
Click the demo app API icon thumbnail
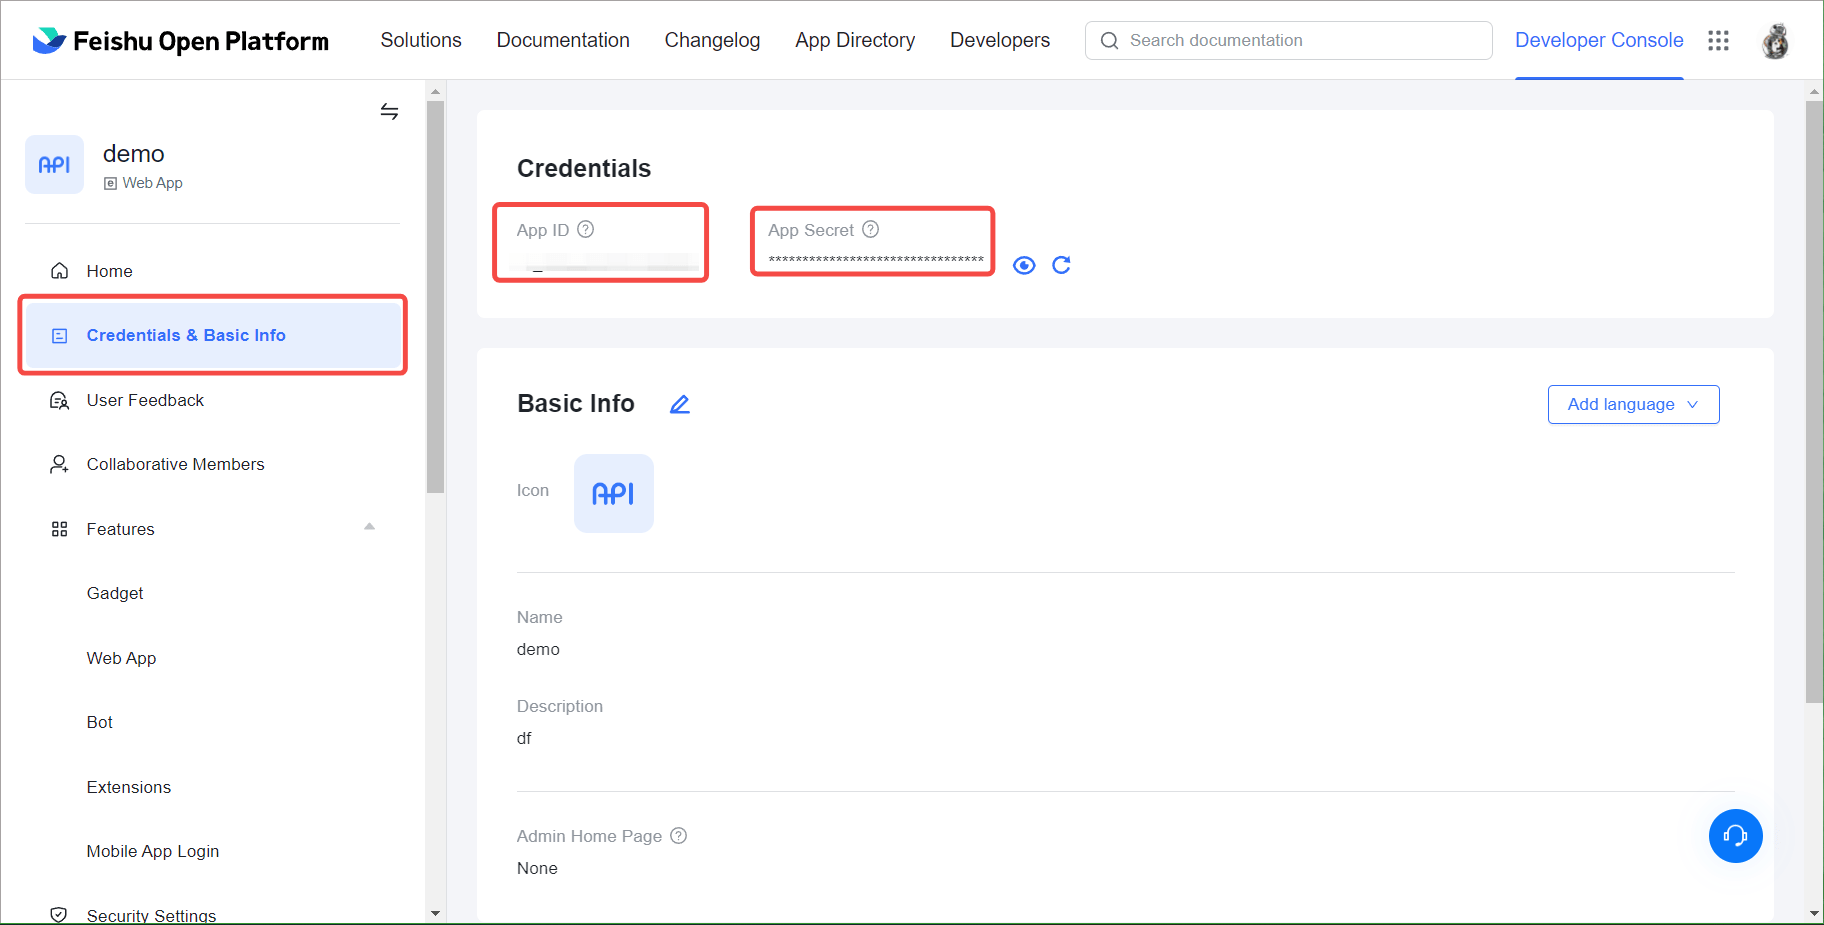pyautogui.click(x=55, y=165)
